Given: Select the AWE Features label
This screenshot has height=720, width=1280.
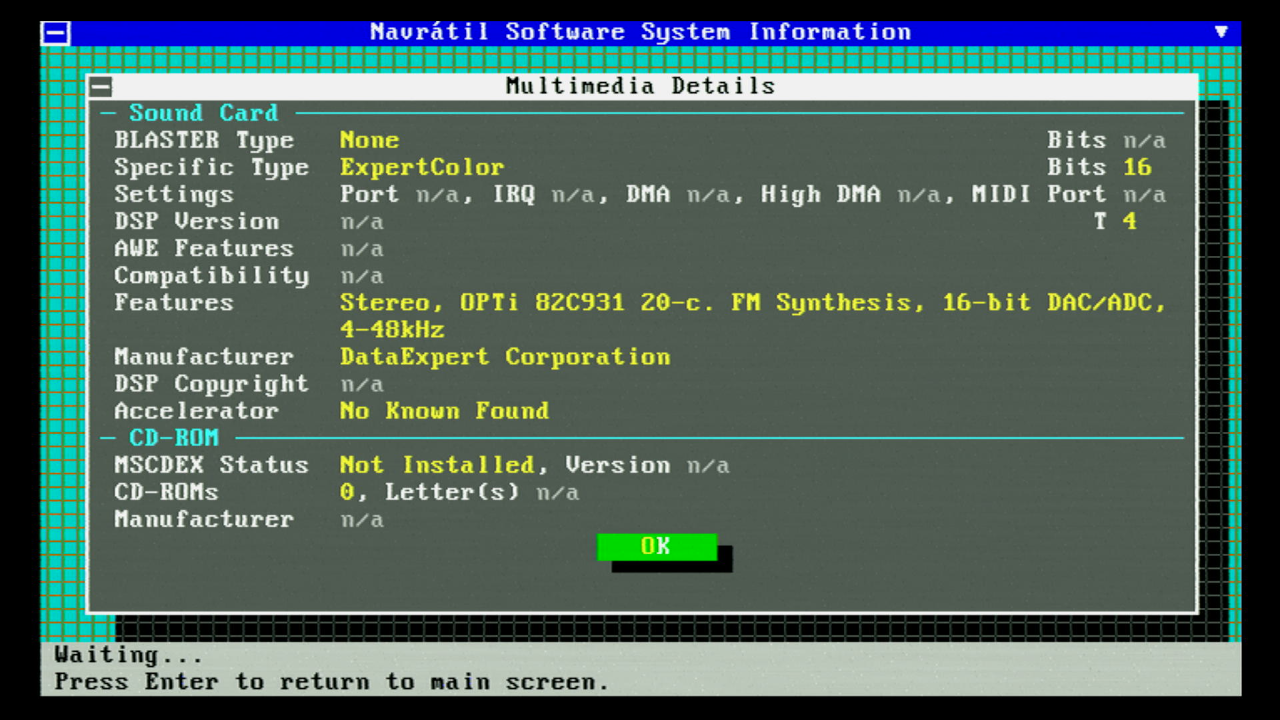Looking at the screenshot, I should pyautogui.click(x=203, y=248).
